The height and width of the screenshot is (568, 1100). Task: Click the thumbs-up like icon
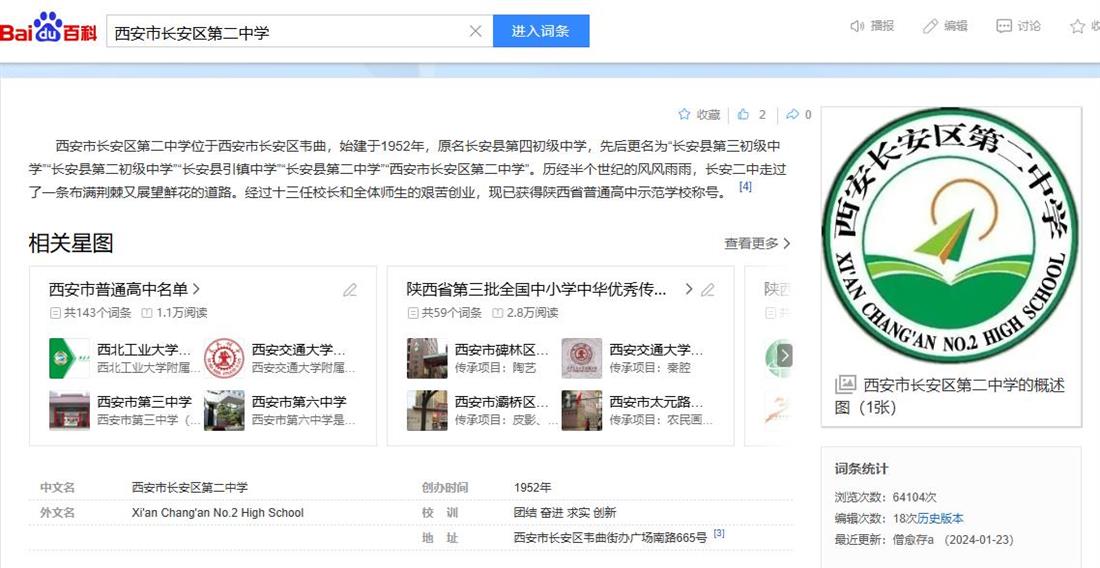click(x=744, y=114)
